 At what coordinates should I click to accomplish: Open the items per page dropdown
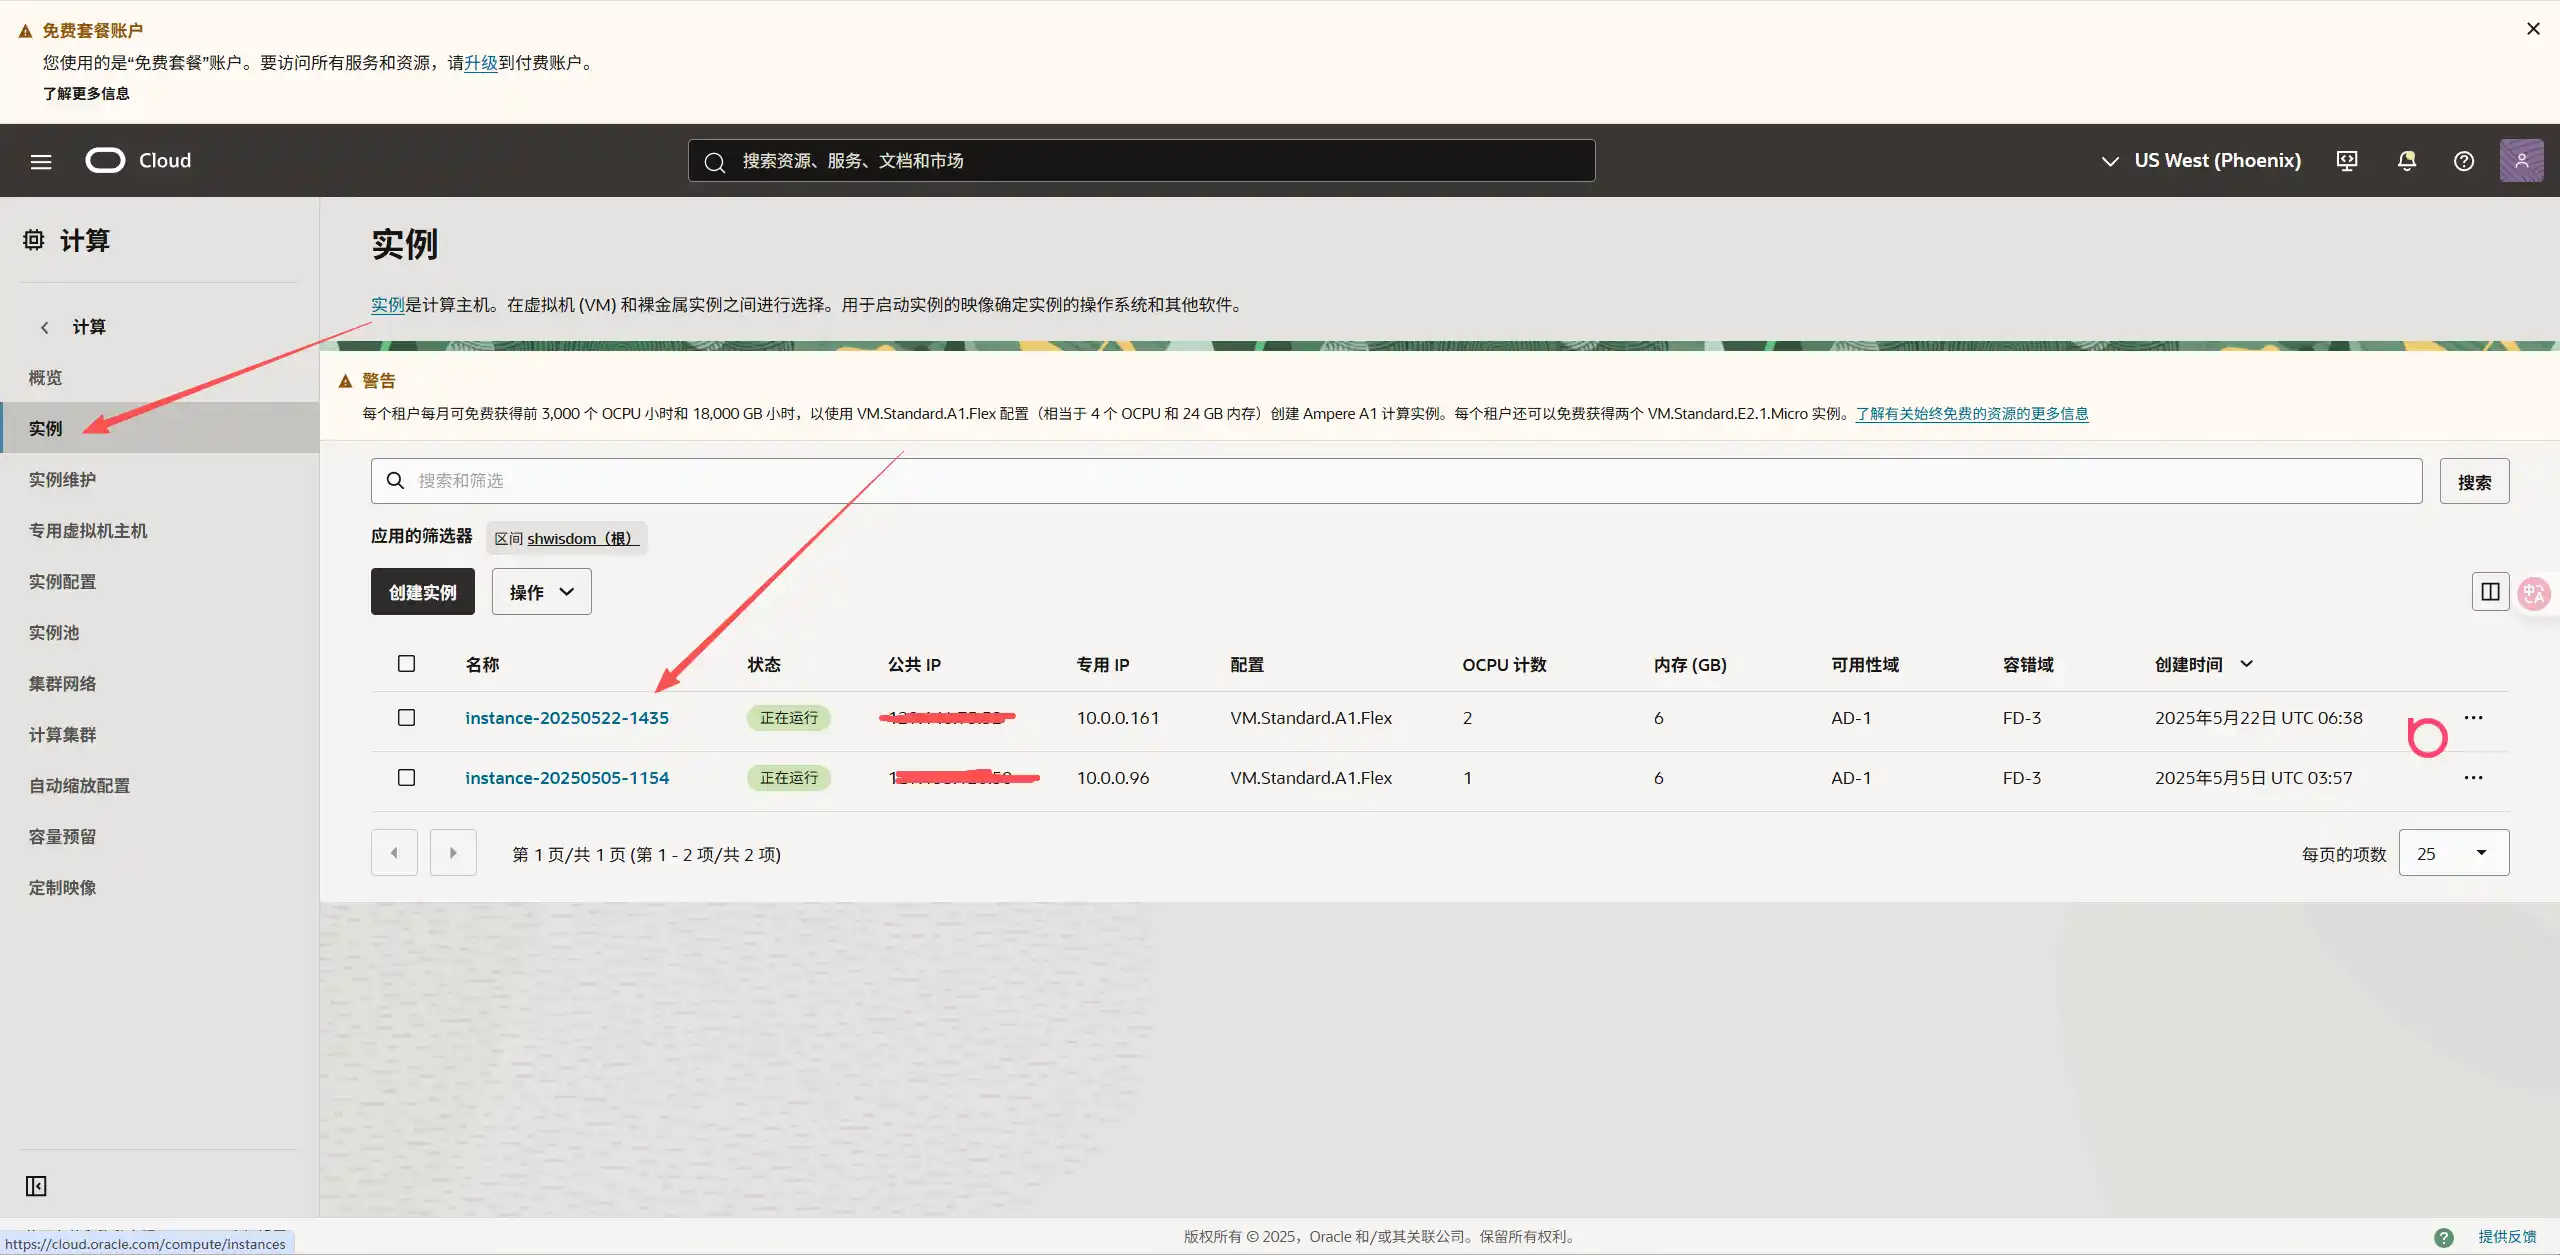tap(2453, 853)
